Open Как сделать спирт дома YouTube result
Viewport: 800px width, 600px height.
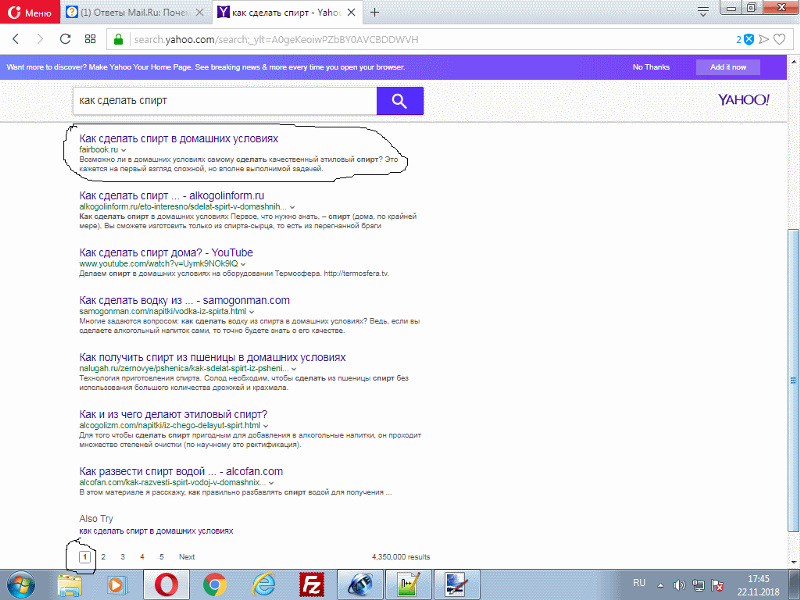(166, 252)
